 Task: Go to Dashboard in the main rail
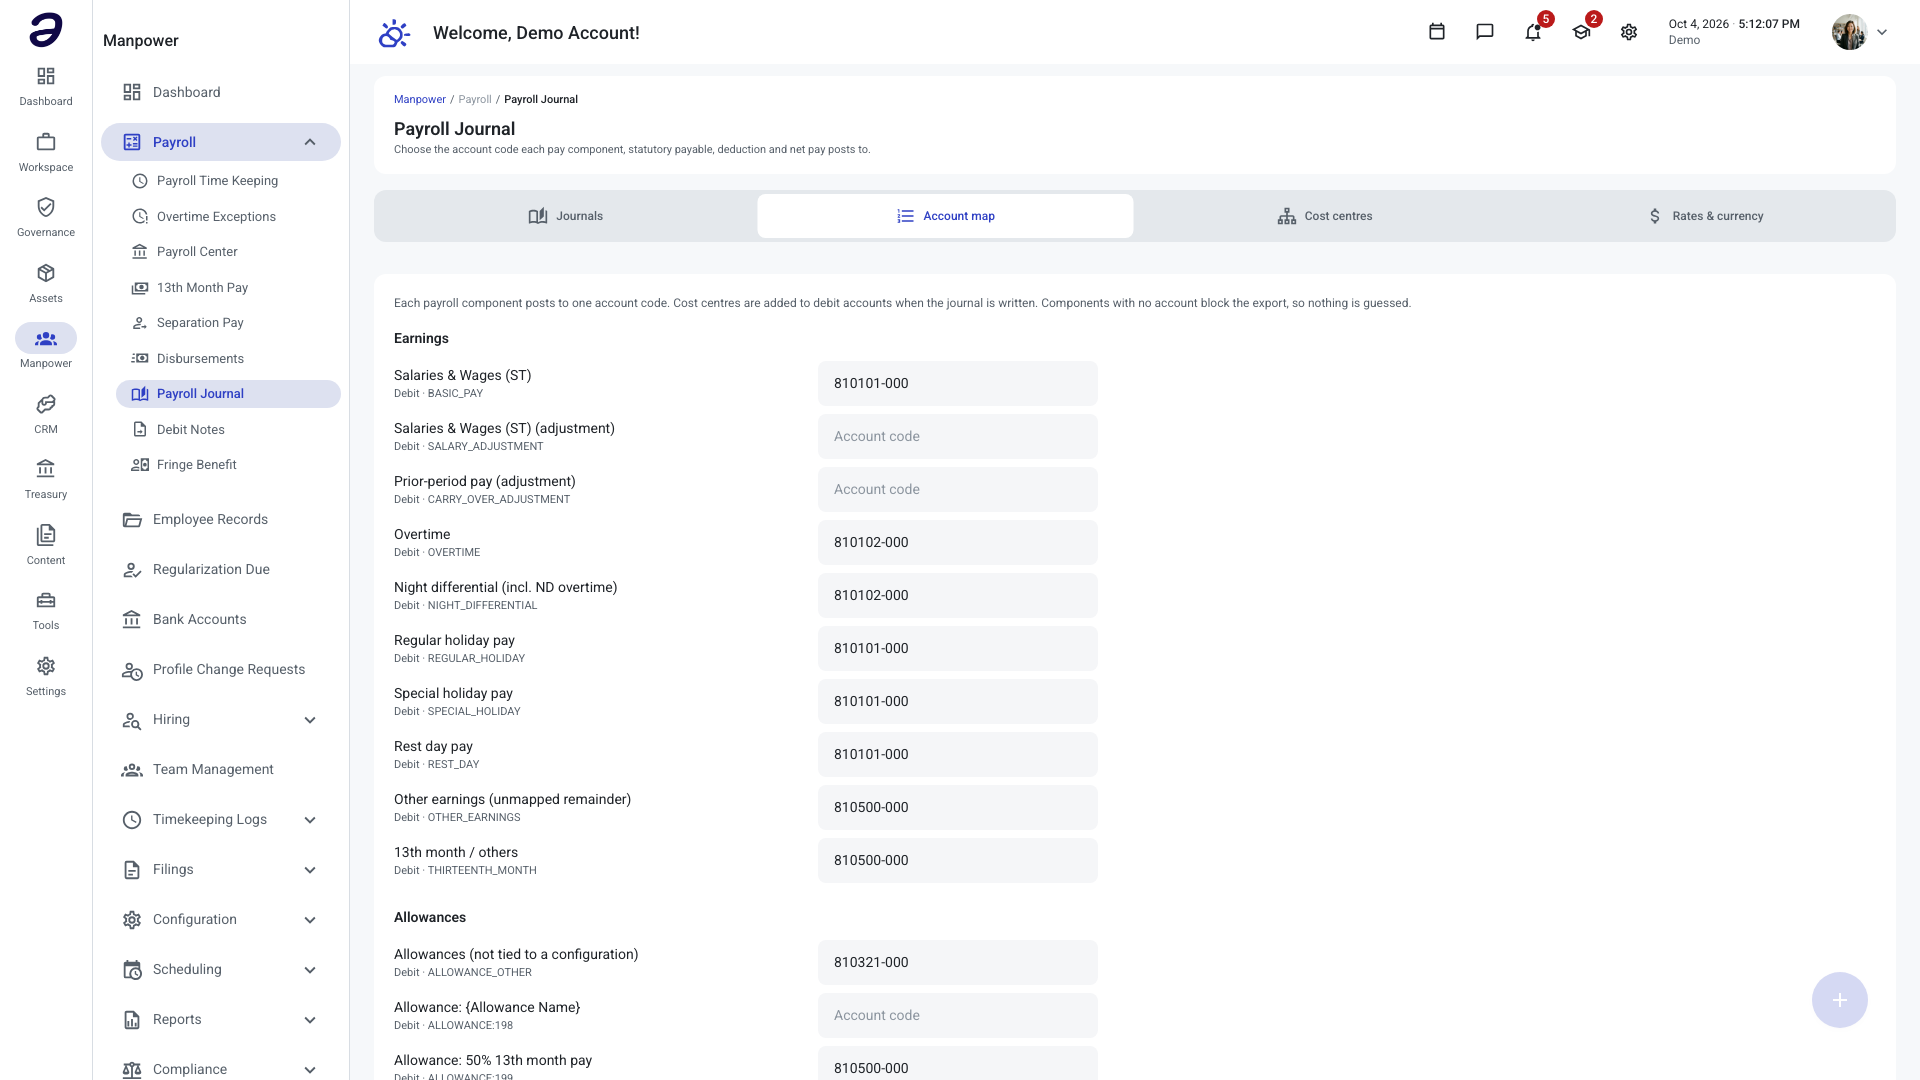pyautogui.click(x=46, y=86)
